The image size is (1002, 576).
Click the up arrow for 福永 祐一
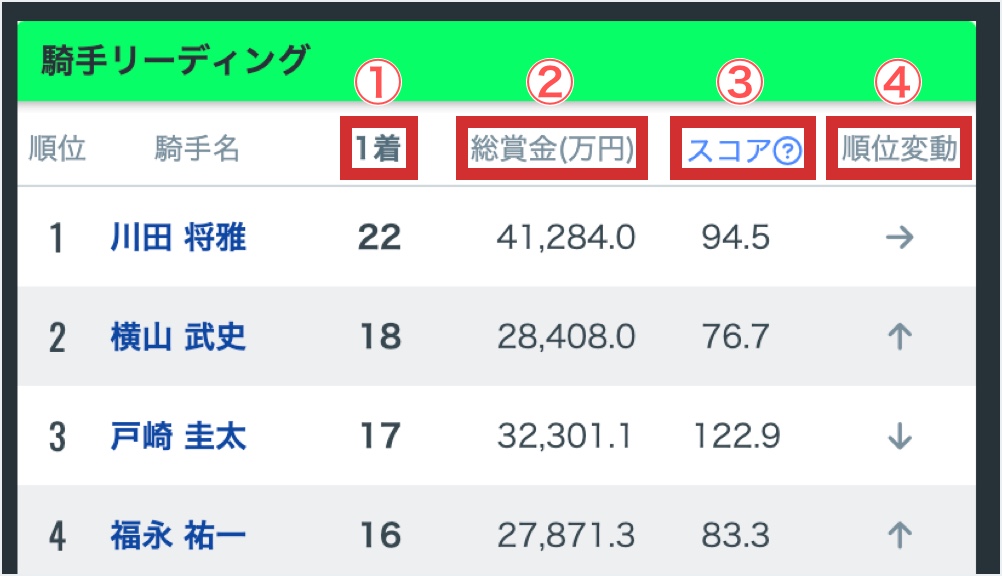(x=900, y=536)
